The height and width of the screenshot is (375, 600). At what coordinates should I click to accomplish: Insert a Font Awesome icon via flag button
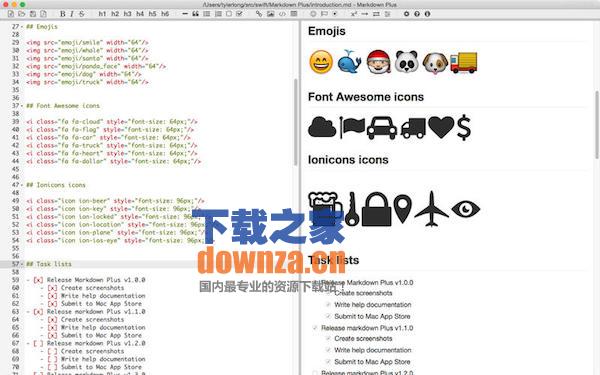(324, 14)
